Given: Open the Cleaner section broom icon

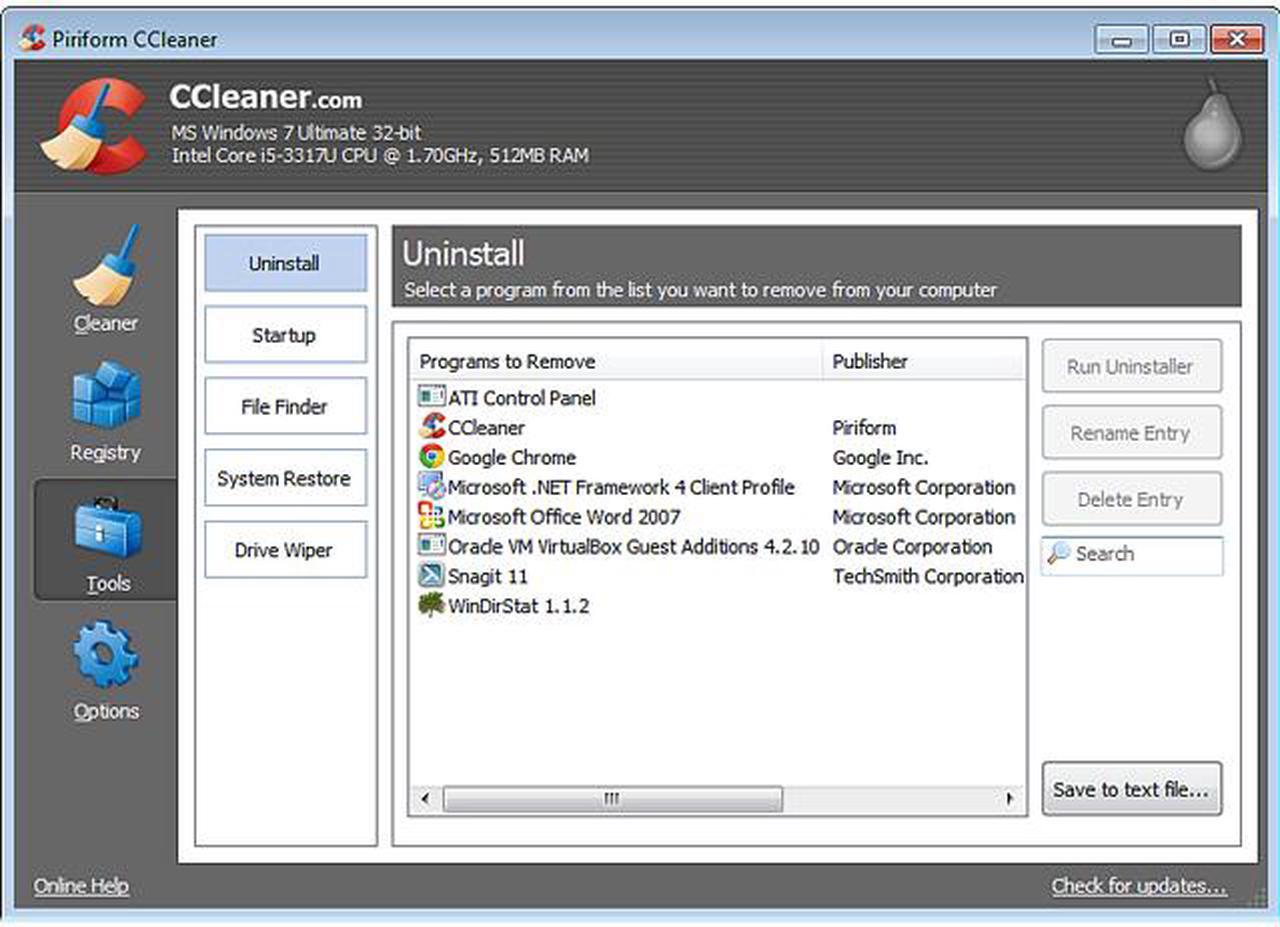Looking at the screenshot, I should click(x=106, y=266).
